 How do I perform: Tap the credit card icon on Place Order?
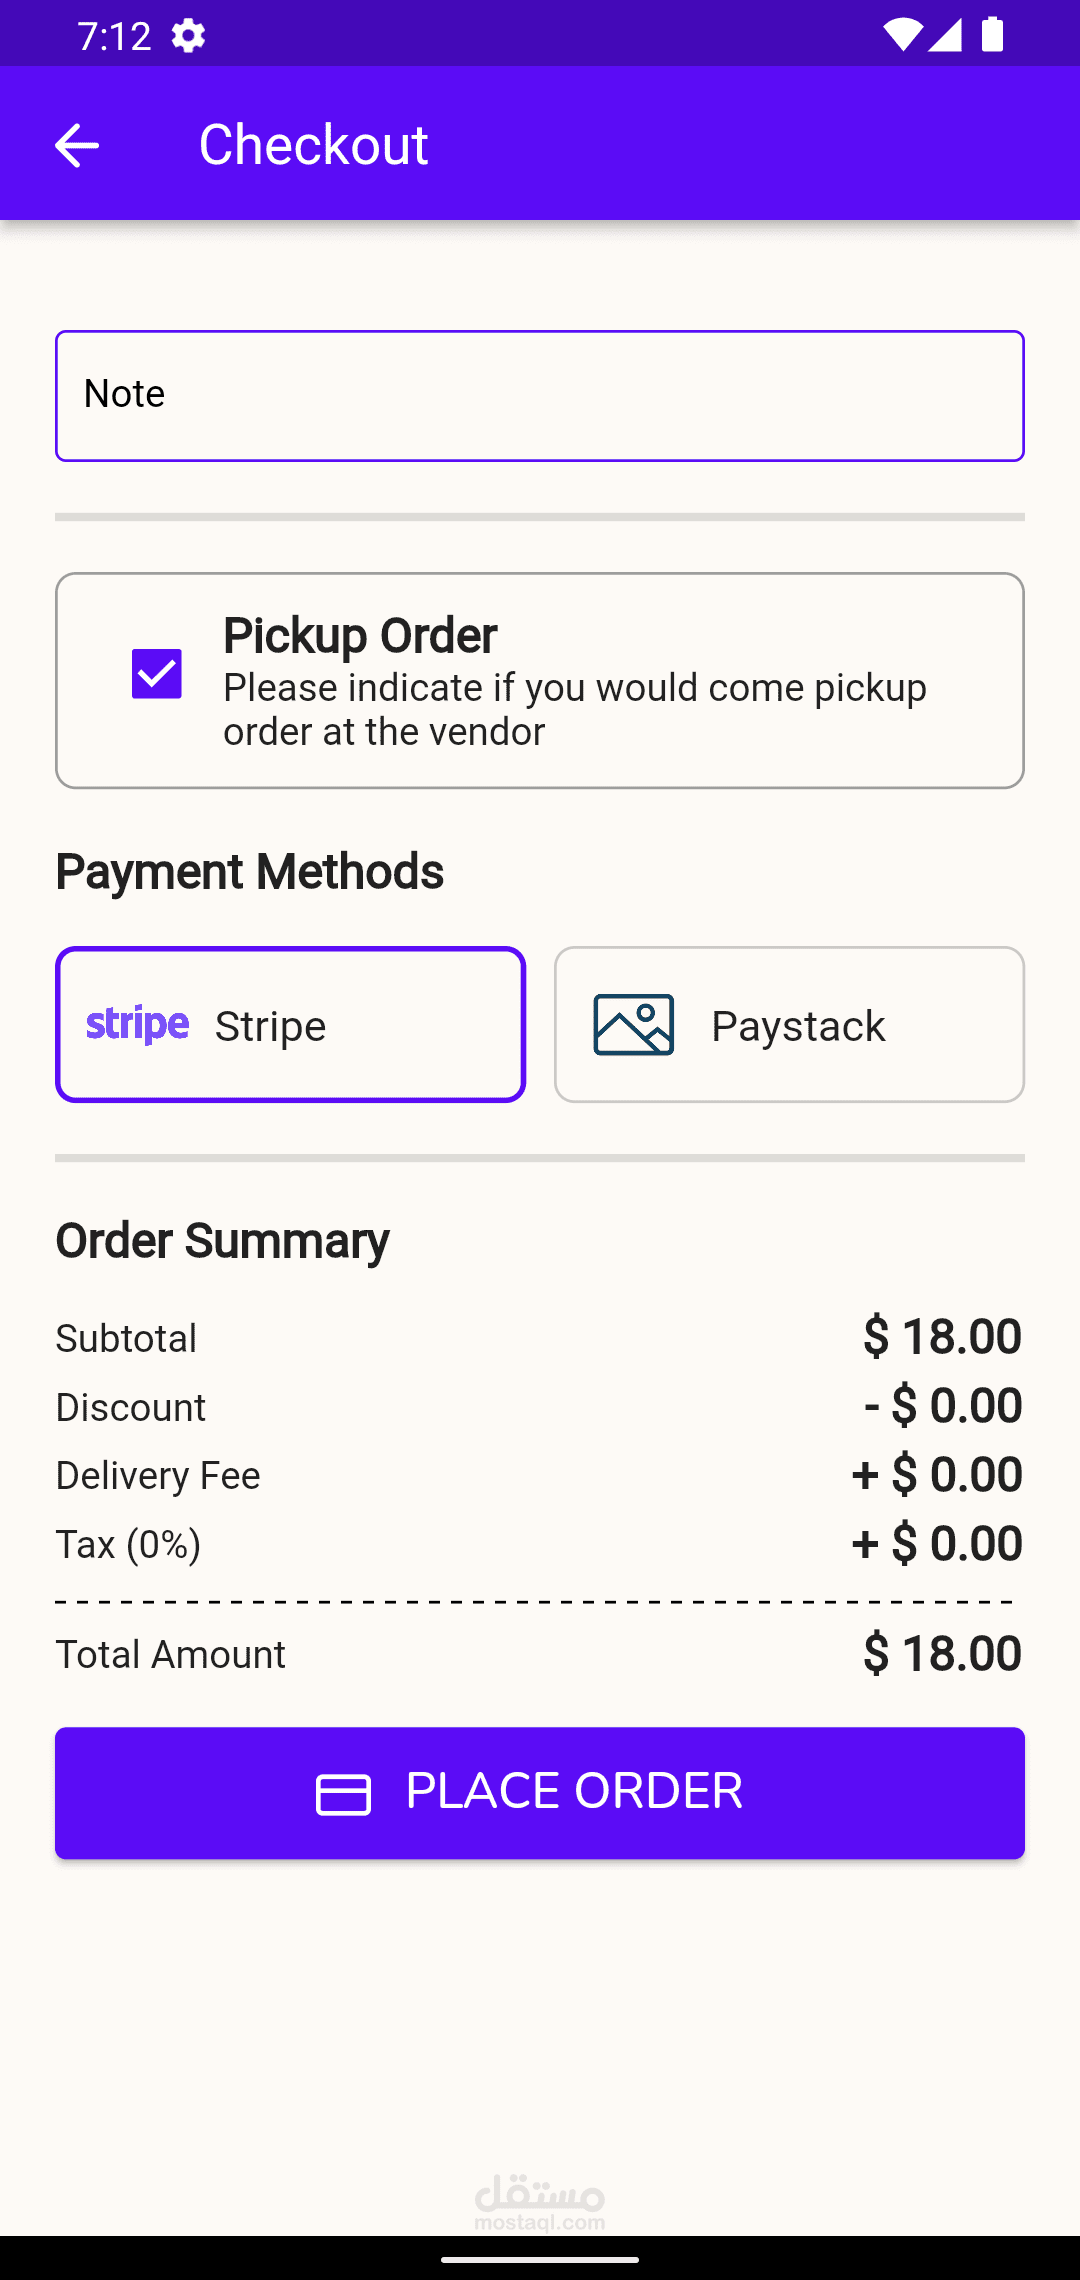pos(343,1794)
